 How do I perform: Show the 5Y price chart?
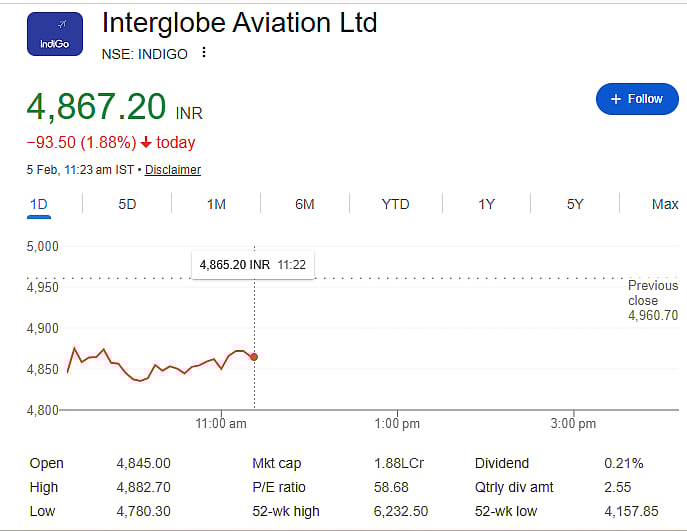[x=575, y=204]
